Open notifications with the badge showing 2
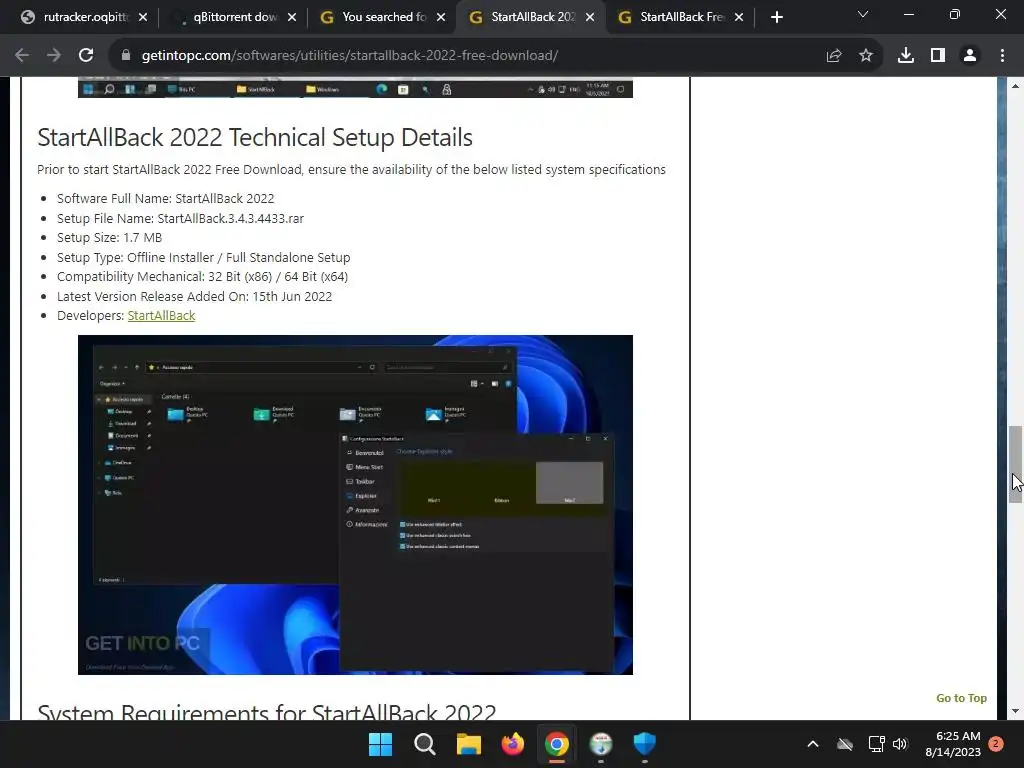Image resolution: width=1024 pixels, height=768 pixels. pyautogui.click(x=996, y=744)
